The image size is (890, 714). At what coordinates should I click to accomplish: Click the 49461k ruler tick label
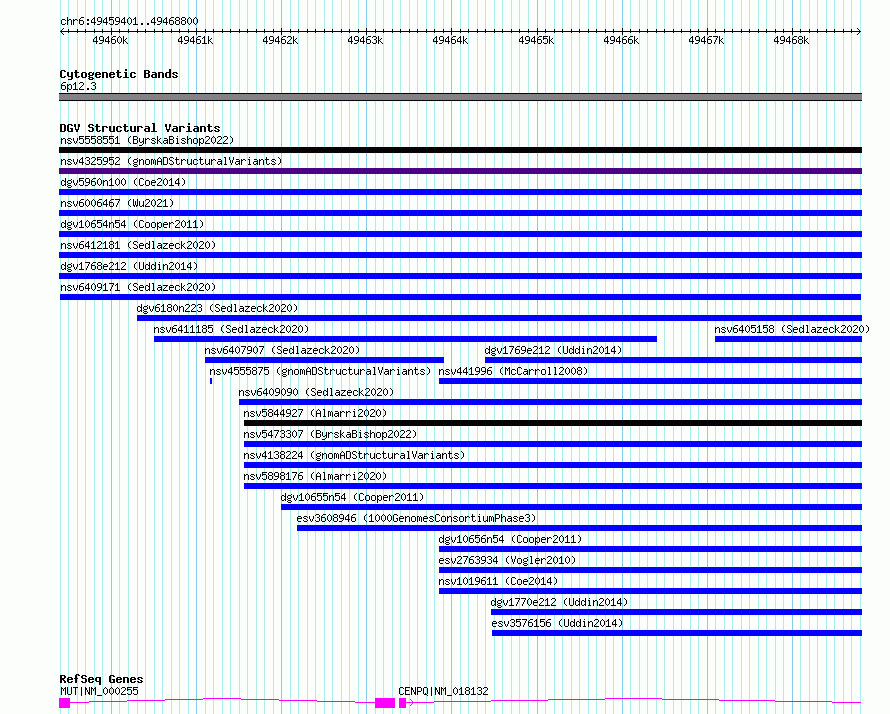195,40
